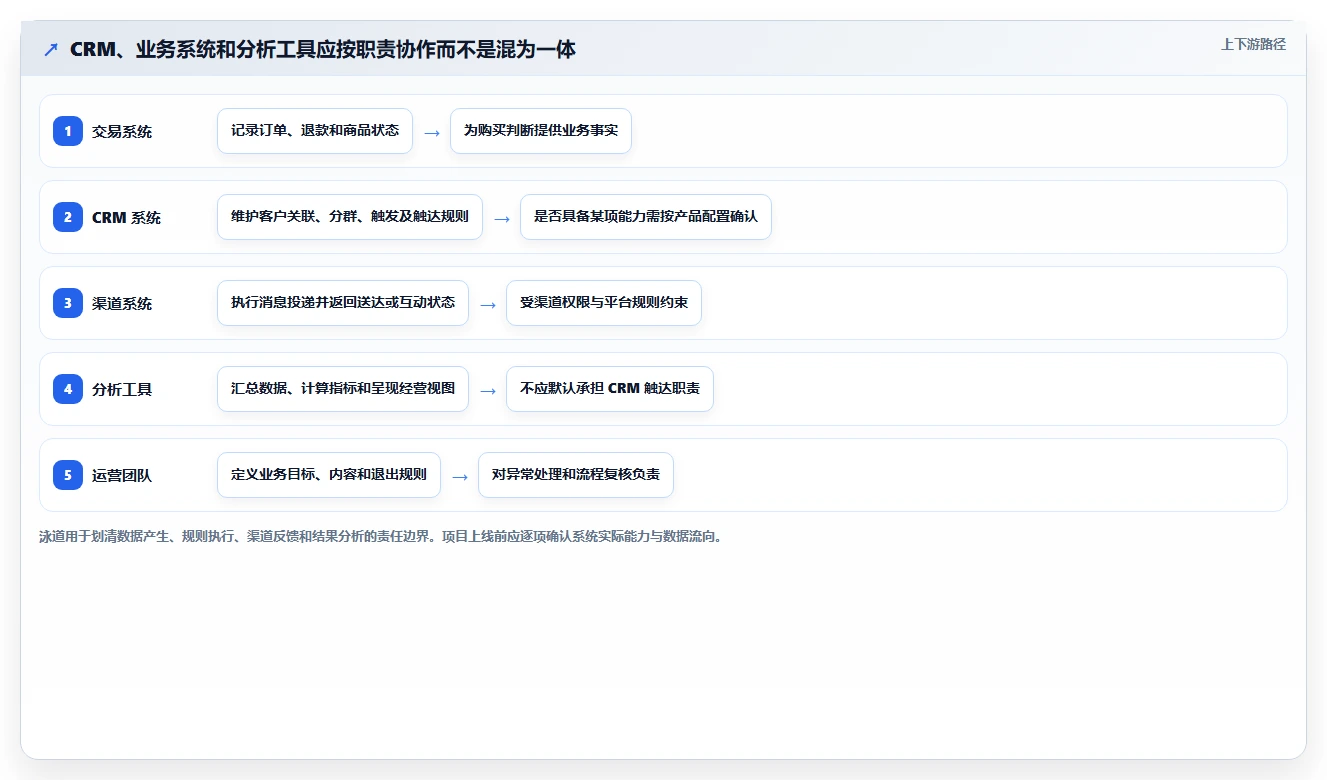Click the number 1 badge for 交易系统
The height and width of the screenshot is (780, 1327).
click(68, 131)
